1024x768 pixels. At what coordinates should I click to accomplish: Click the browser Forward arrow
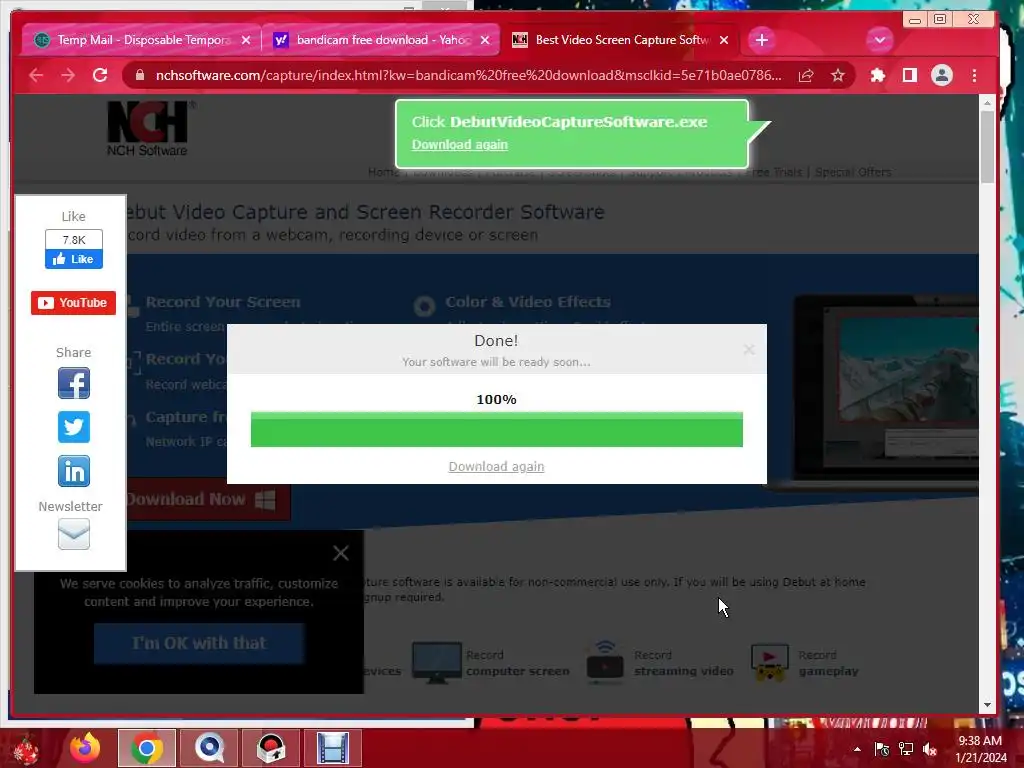click(68, 75)
